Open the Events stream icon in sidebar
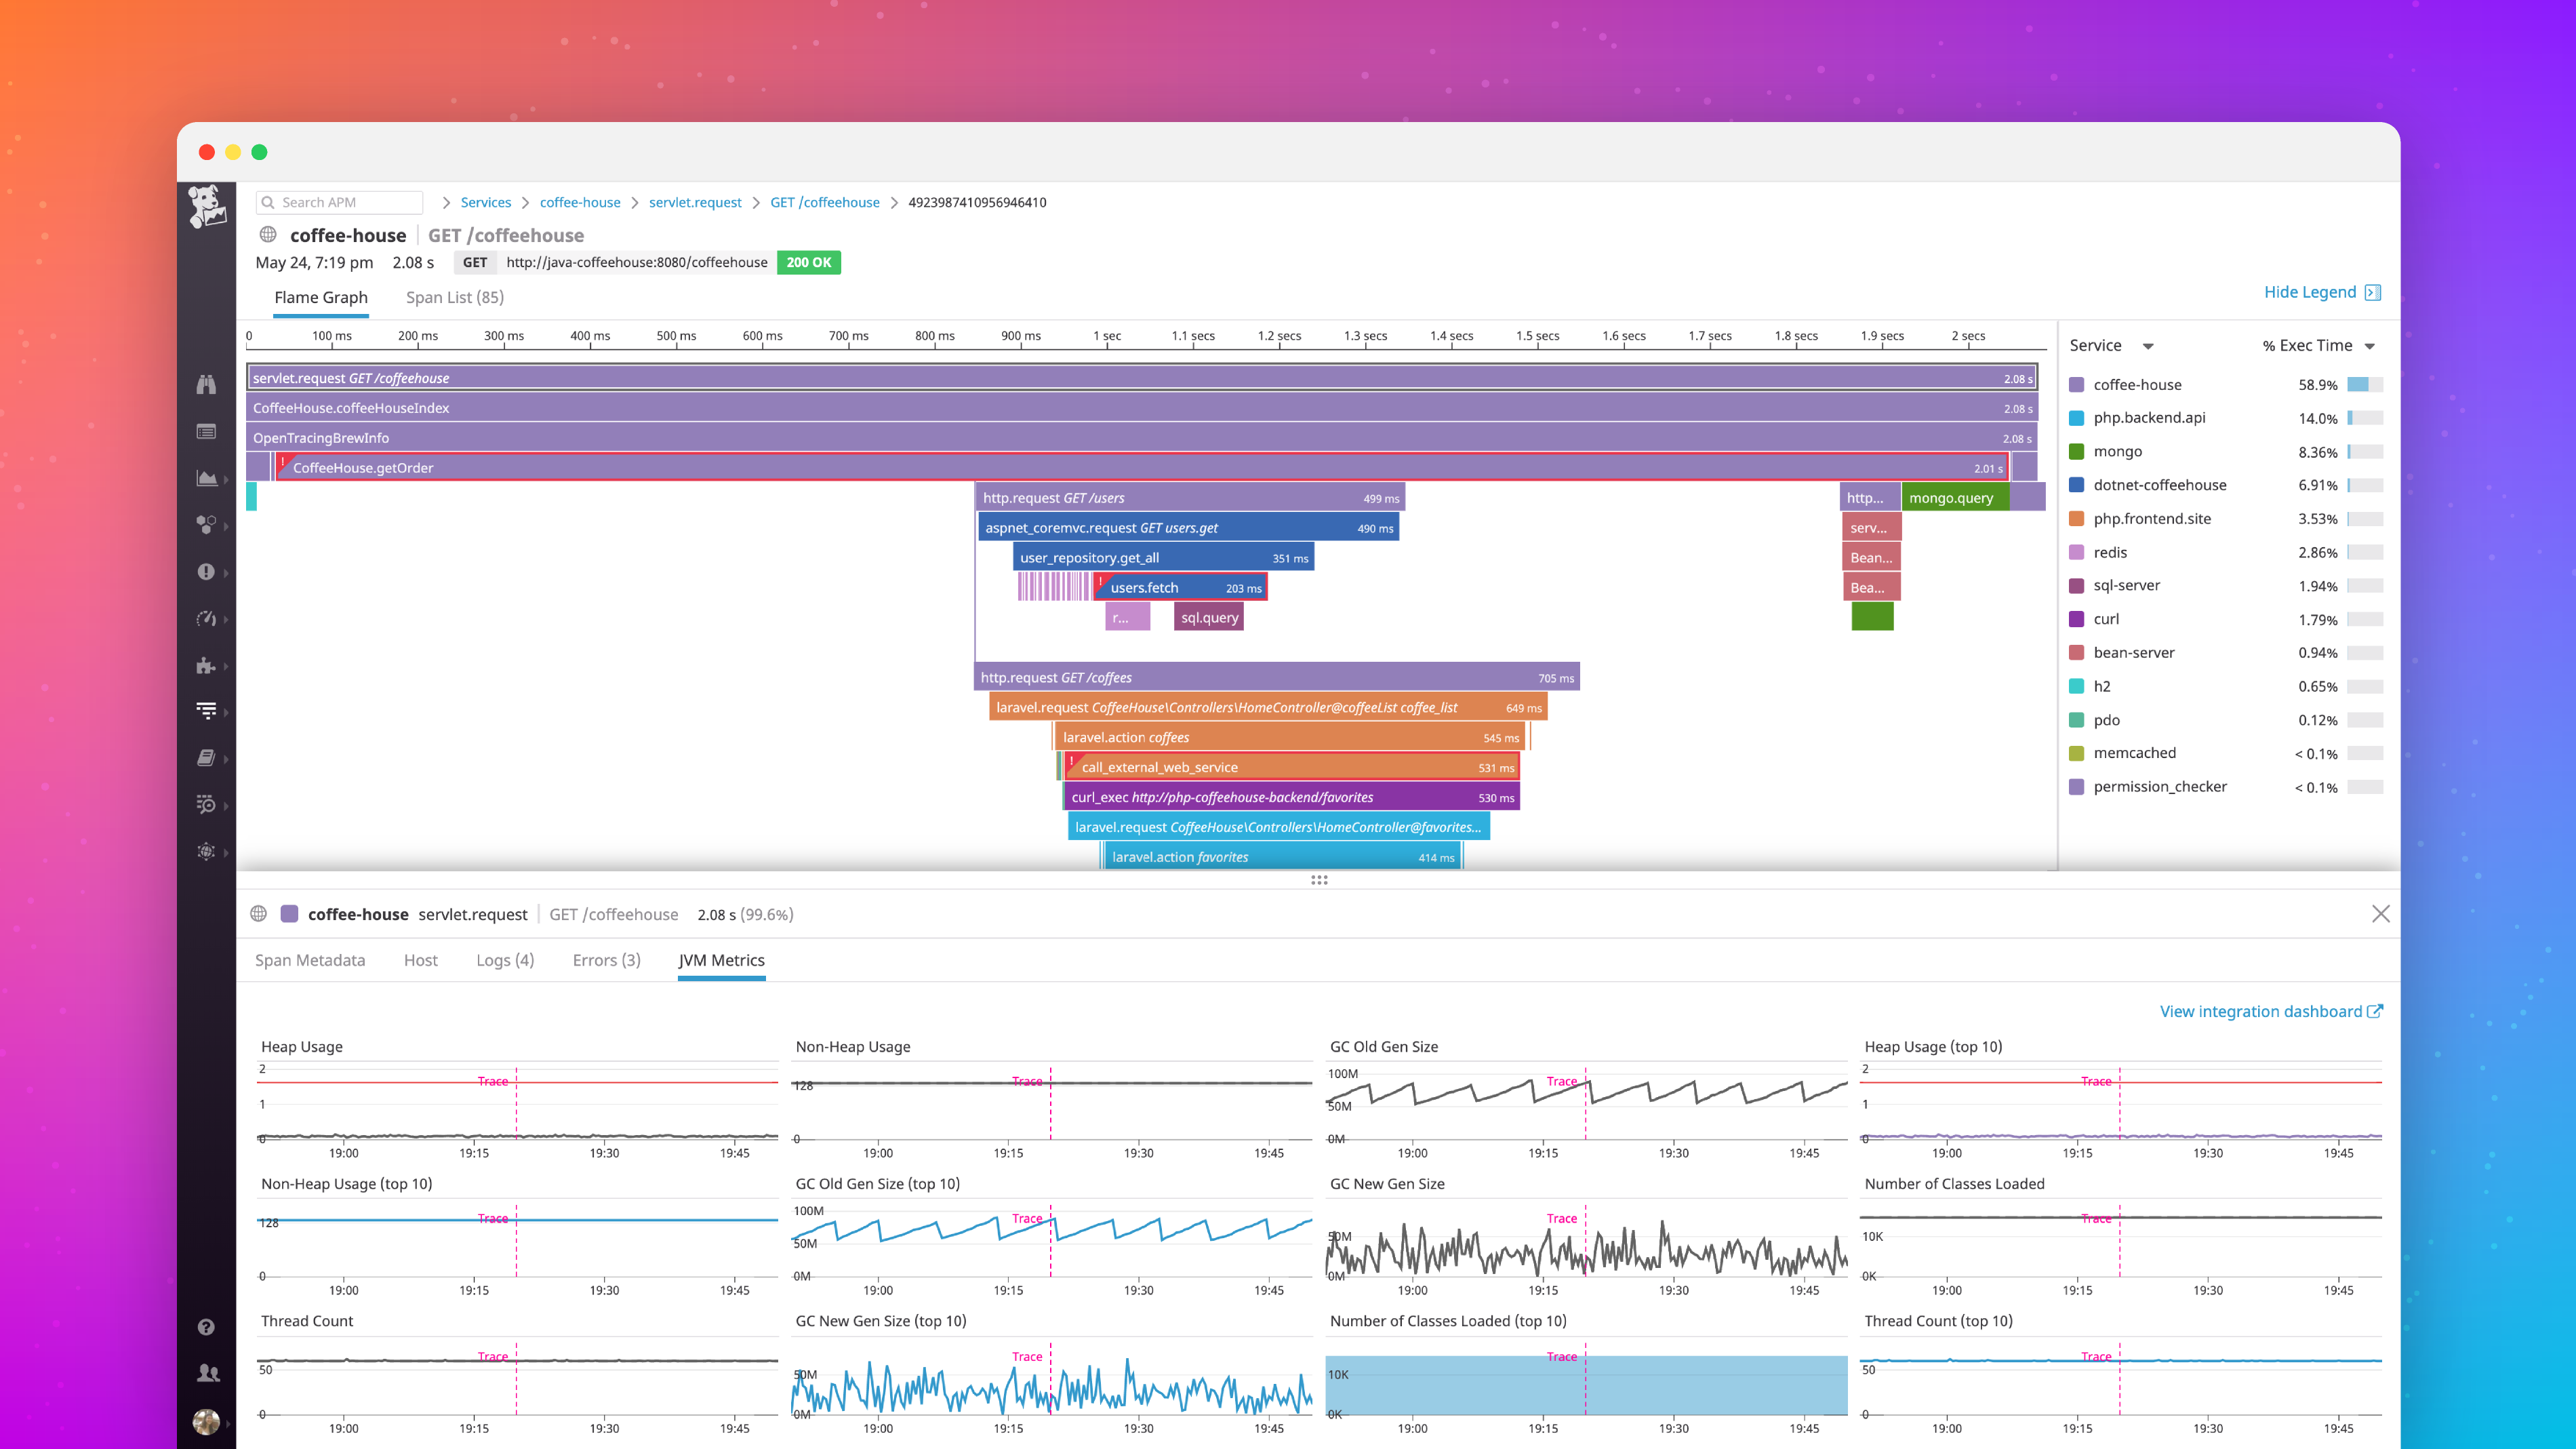The height and width of the screenshot is (1449, 2576). click(x=207, y=431)
